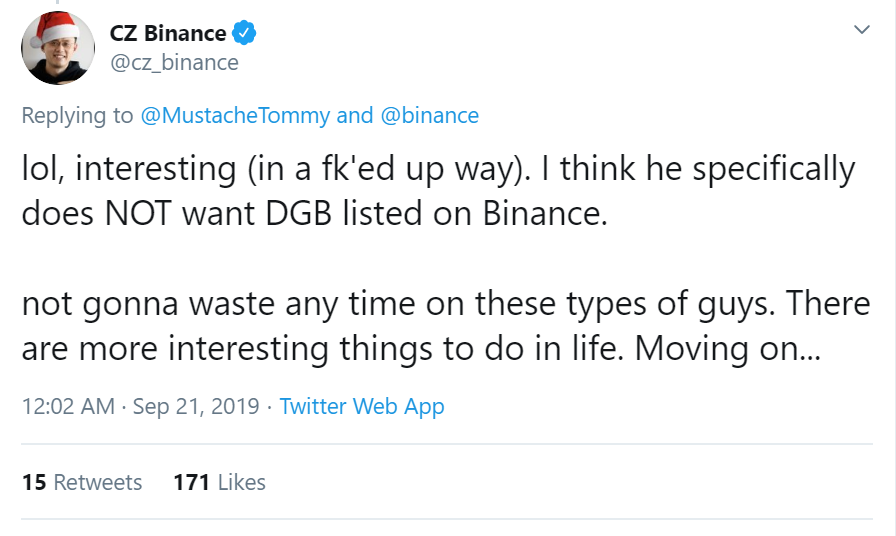Image resolution: width=896 pixels, height=536 pixels.
Task: Click tweet text 'DGB listed on Binance'
Action: (434, 213)
